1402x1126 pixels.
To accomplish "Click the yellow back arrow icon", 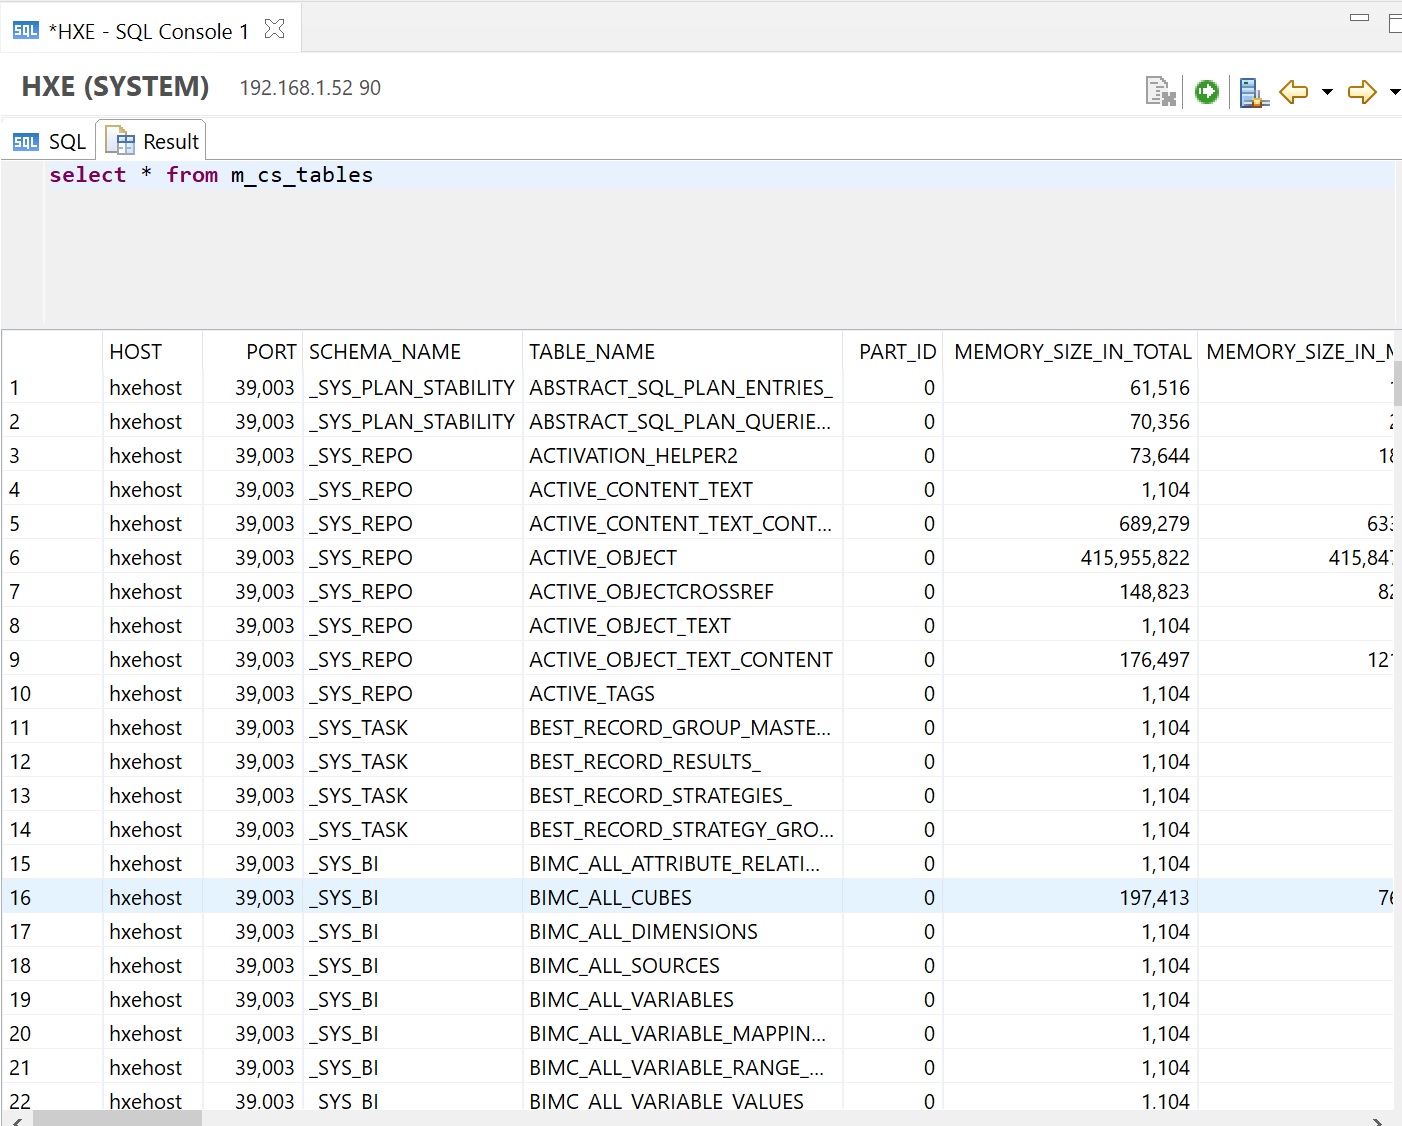I will (1294, 92).
